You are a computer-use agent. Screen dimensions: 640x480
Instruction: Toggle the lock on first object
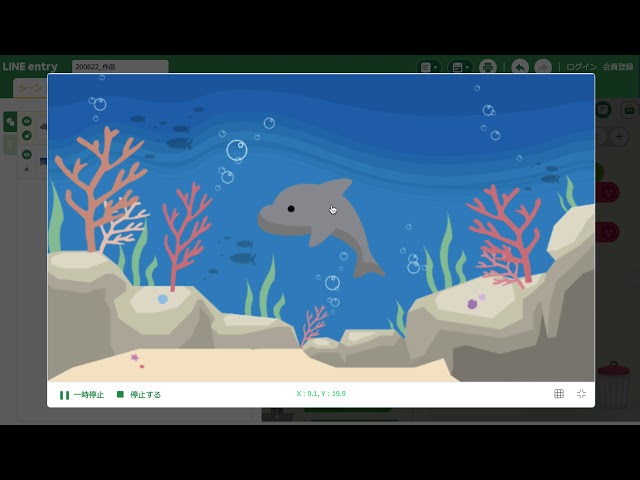(27, 135)
